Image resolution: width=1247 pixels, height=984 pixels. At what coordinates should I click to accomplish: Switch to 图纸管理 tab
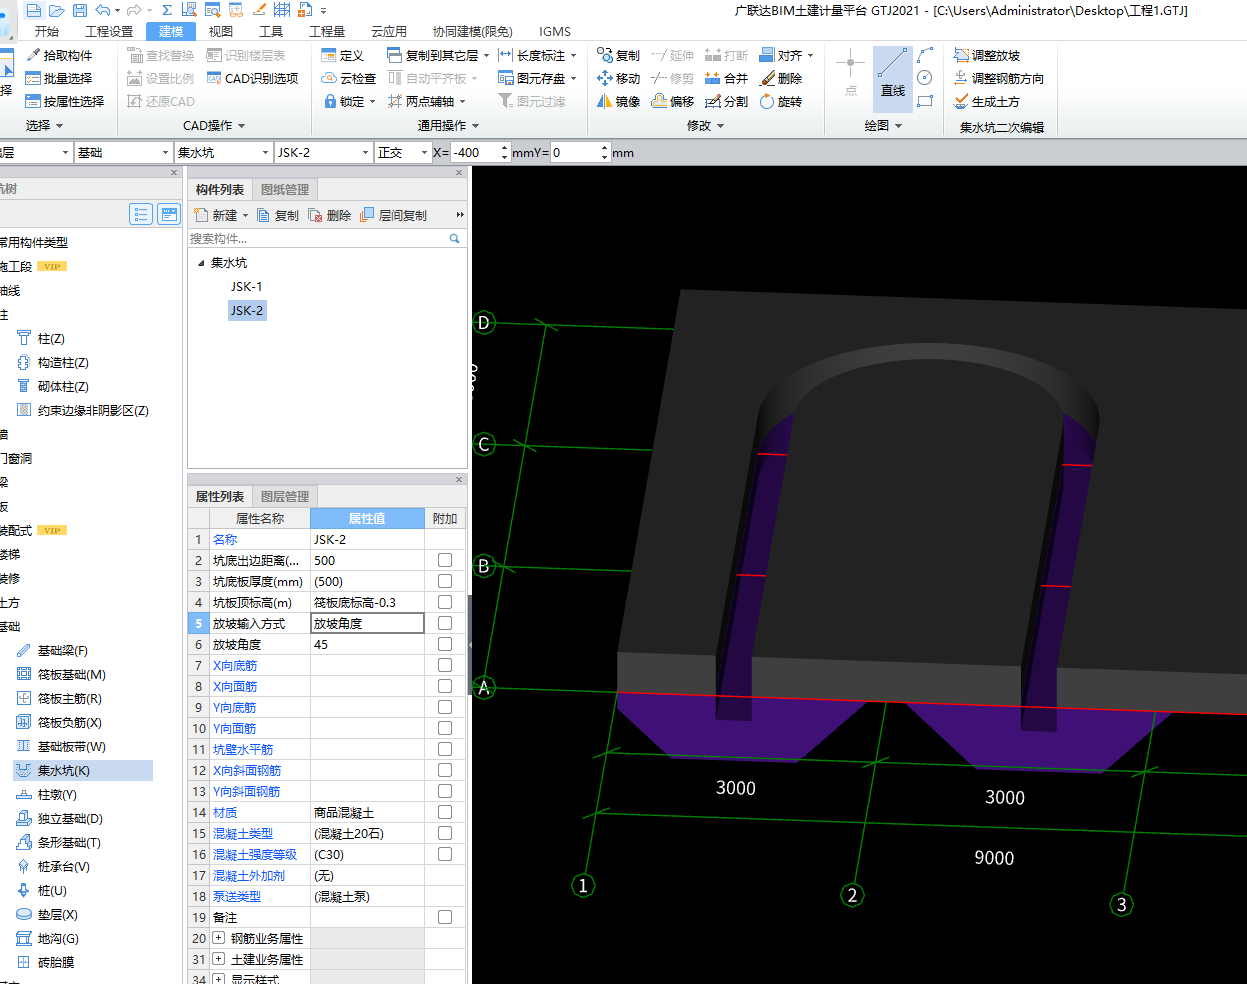click(285, 189)
